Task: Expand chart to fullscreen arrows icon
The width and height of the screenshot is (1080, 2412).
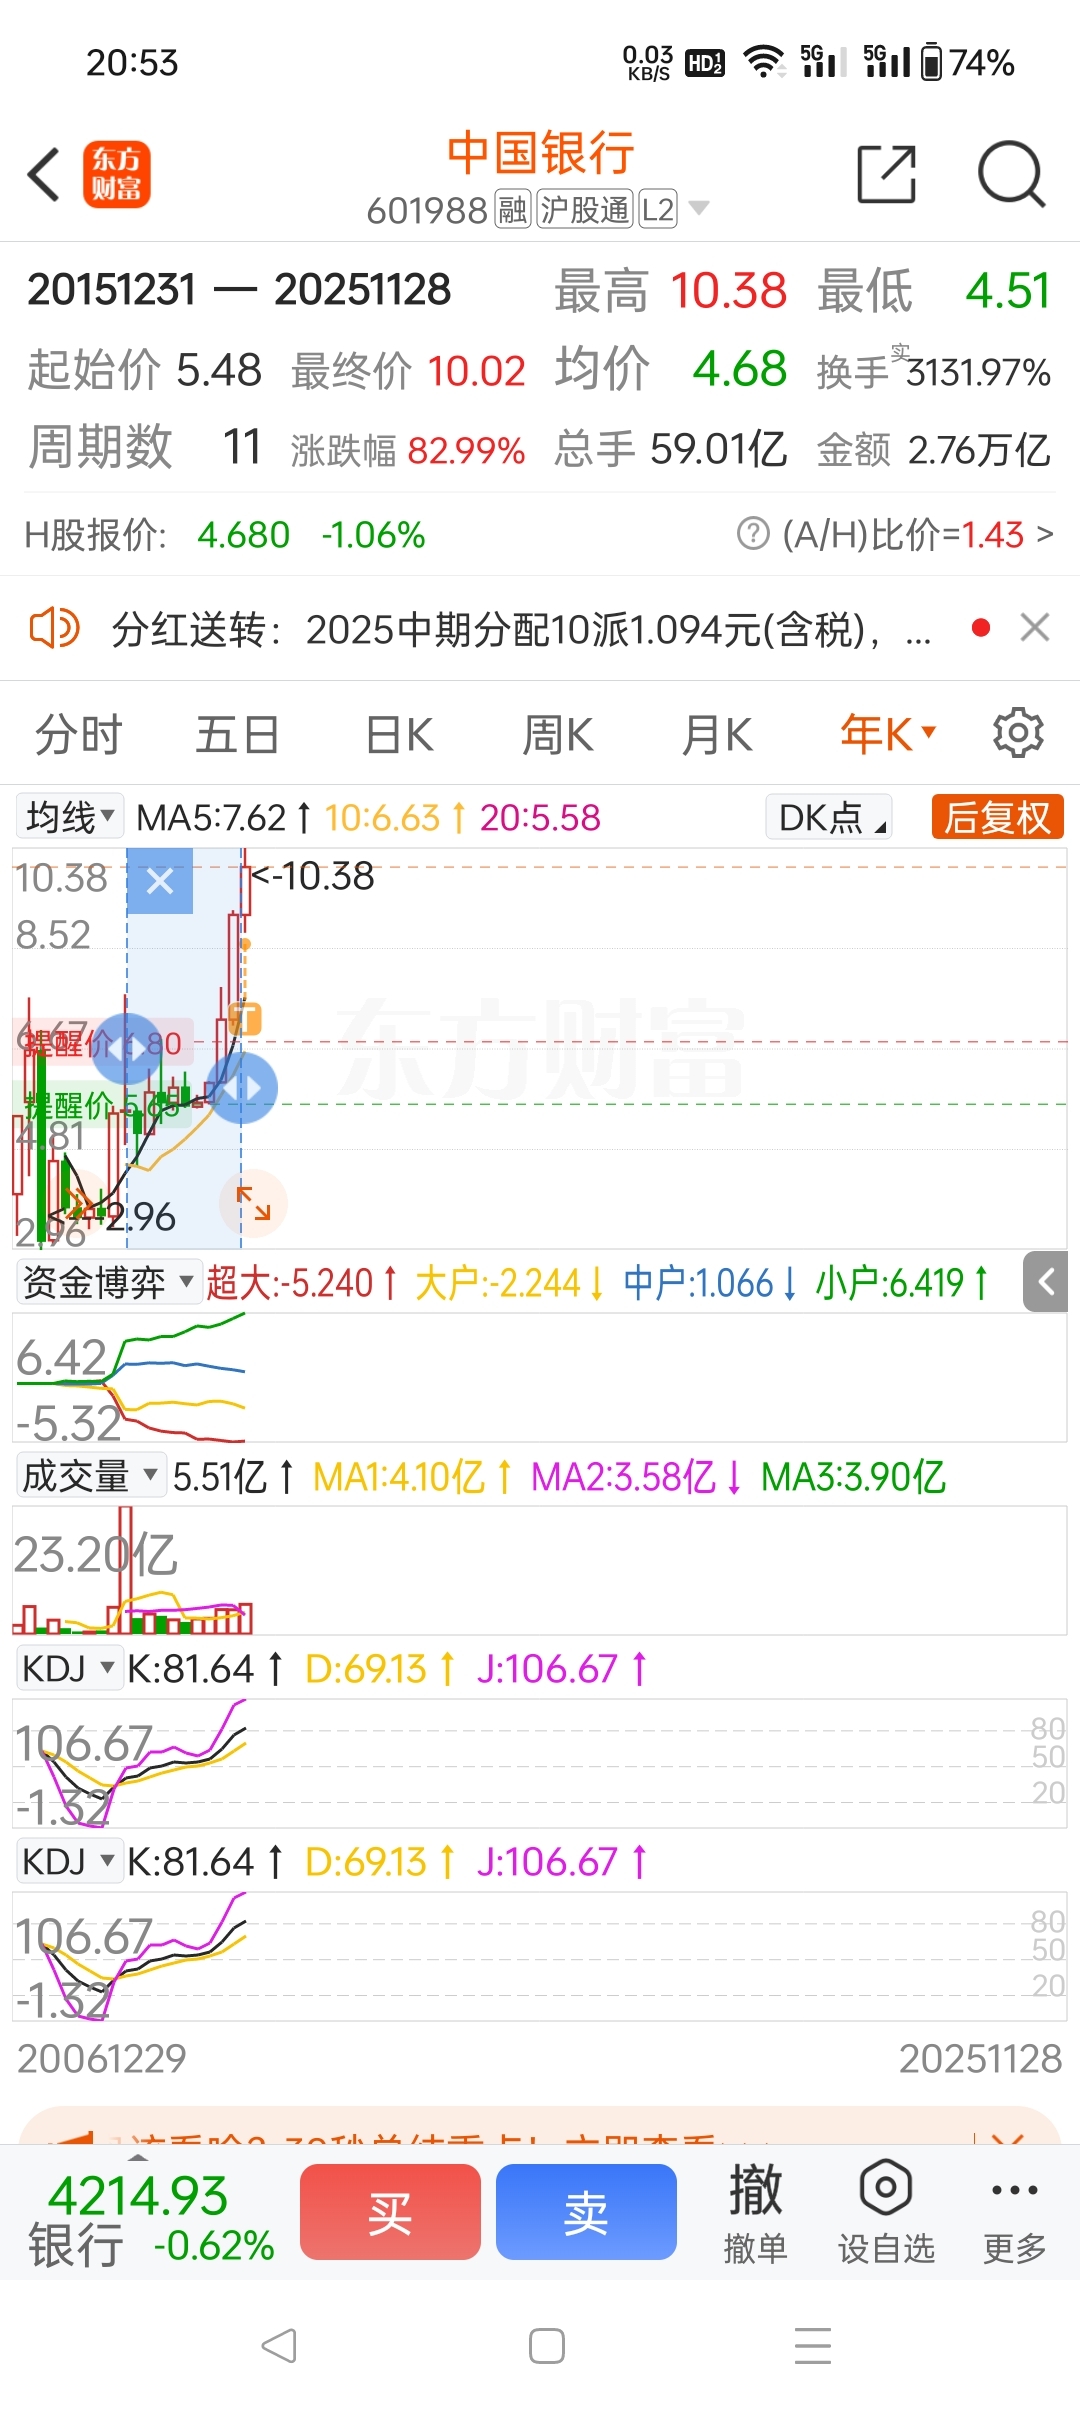Action: [254, 1203]
